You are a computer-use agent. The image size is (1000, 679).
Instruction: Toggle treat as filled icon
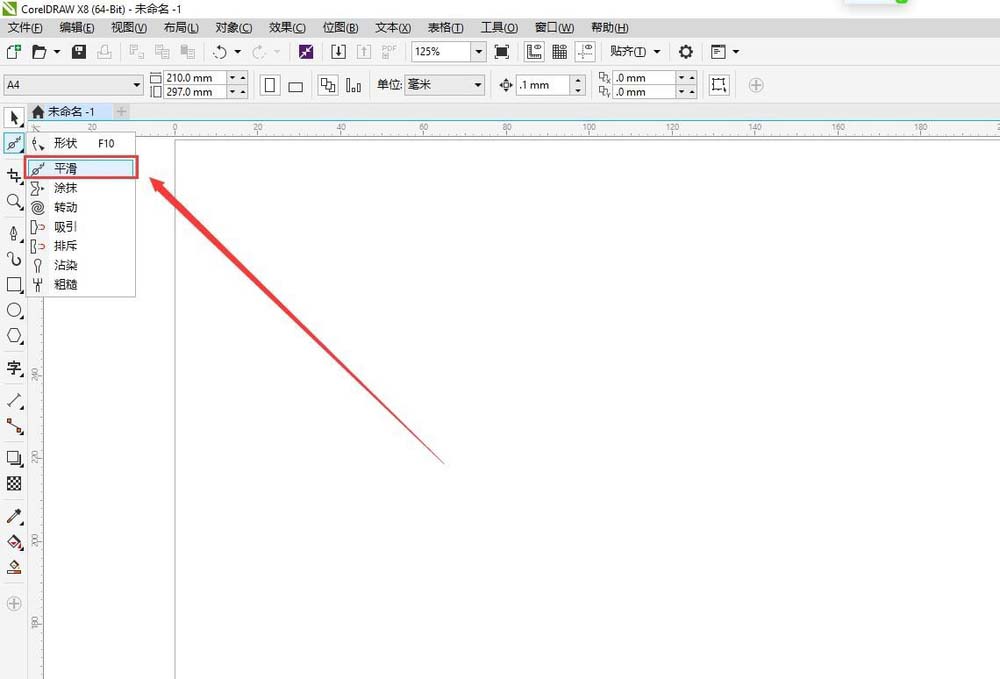719,85
